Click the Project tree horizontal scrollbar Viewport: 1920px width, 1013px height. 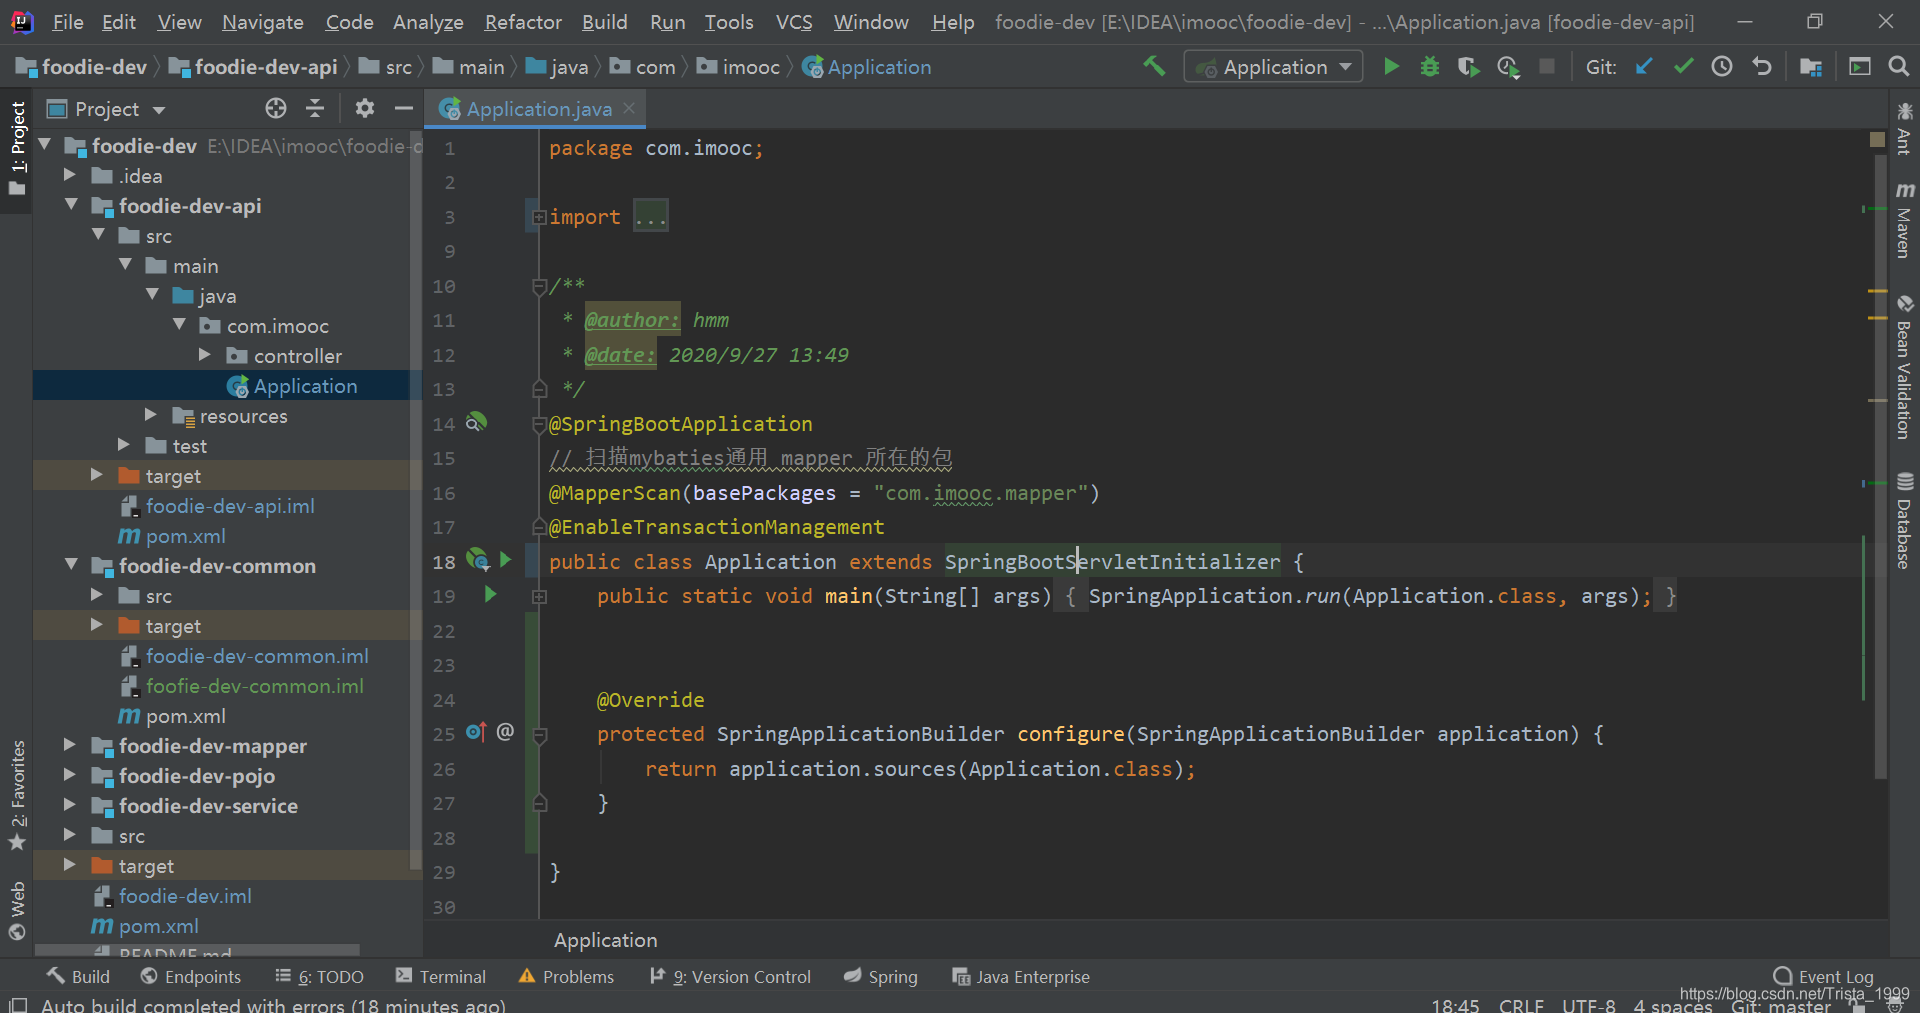(197, 949)
